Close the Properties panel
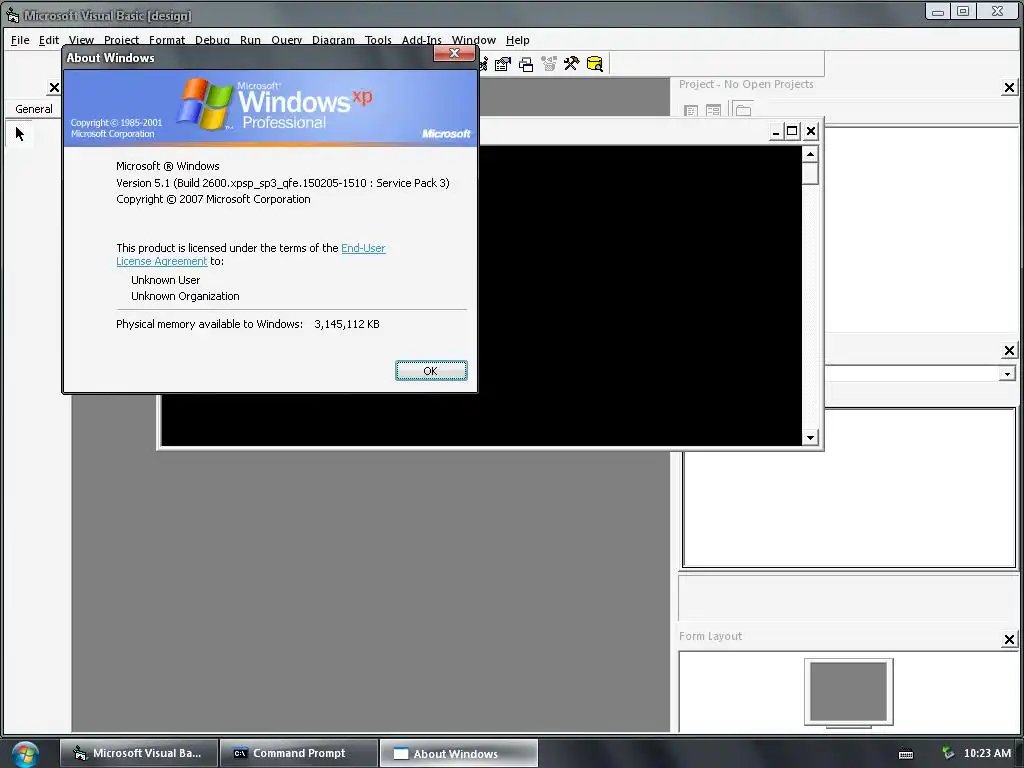This screenshot has width=1024, height=768. tap(1009, 351)
